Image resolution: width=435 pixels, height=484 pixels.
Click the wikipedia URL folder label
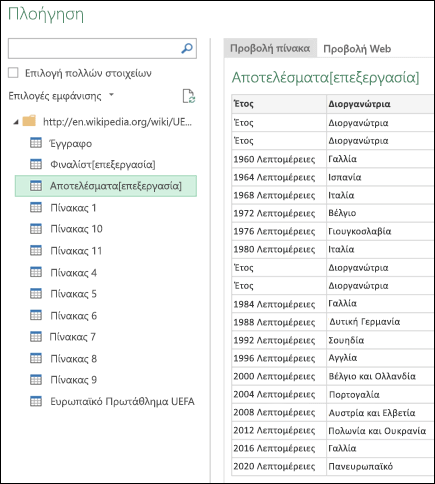pos(117,122)
